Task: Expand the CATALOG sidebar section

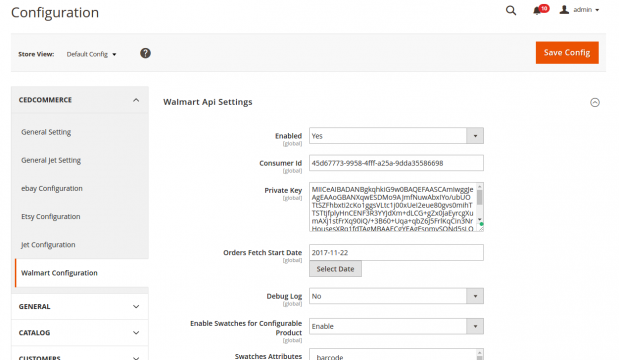Action: point(80,333)
